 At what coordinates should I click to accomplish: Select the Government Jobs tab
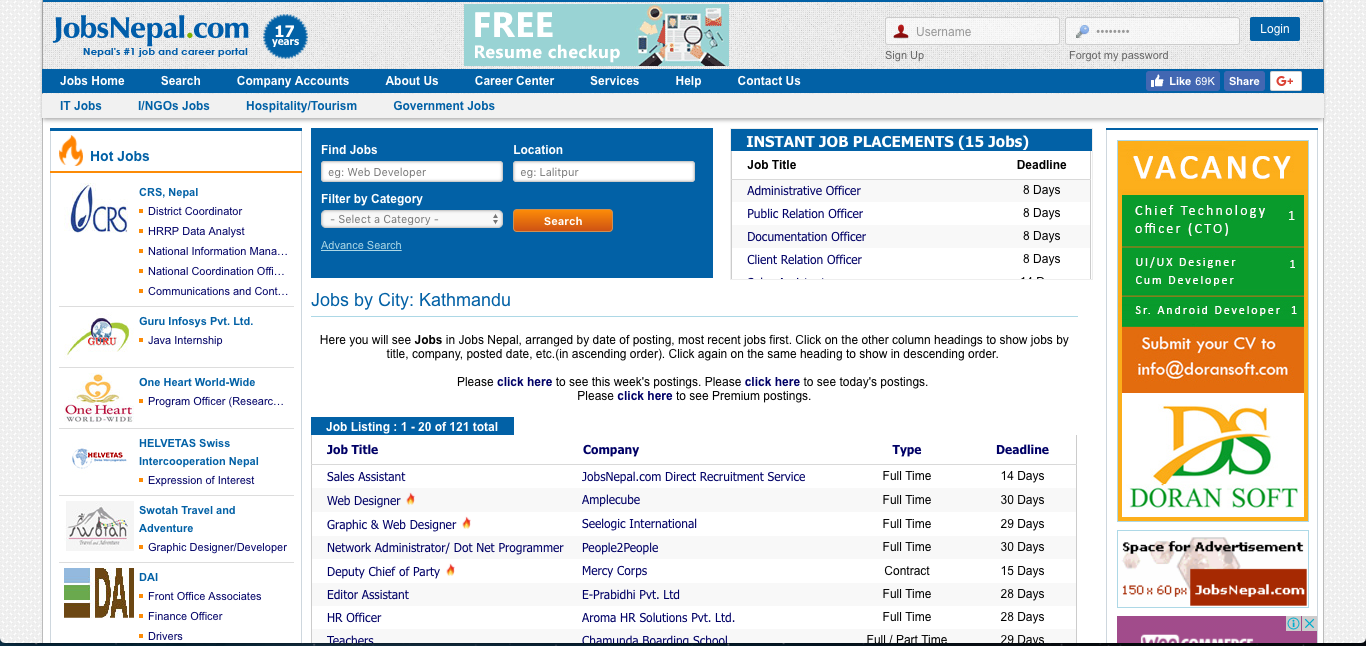[444, 106]
